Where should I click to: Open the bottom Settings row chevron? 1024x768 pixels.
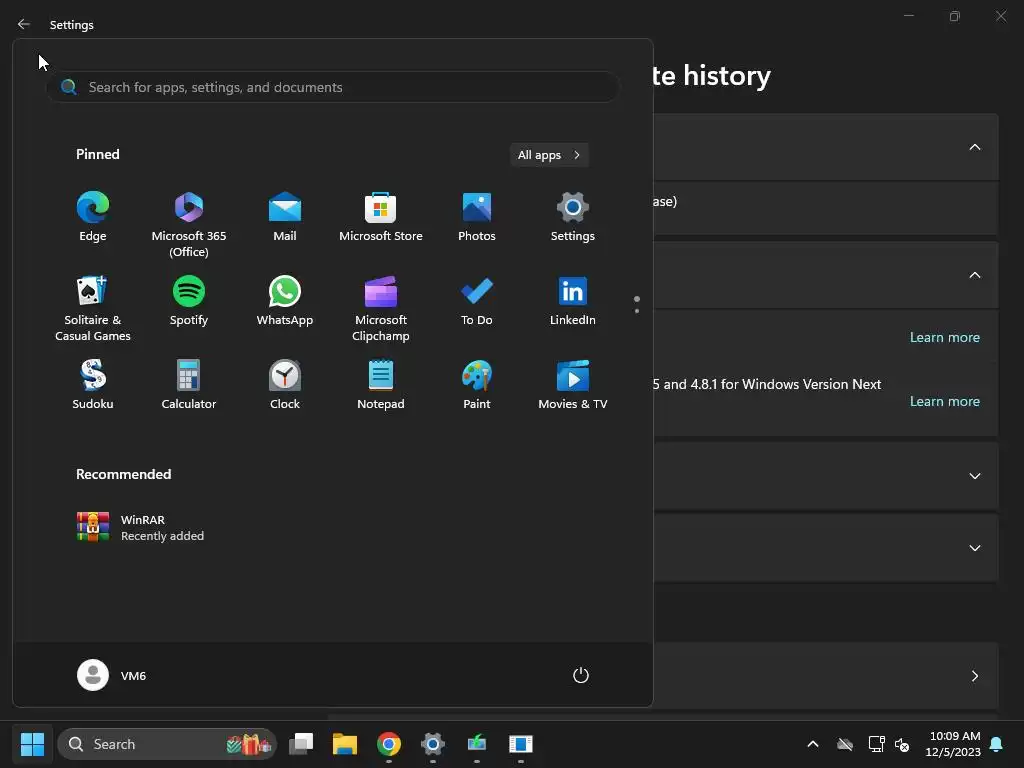click(x=974, y=676)
